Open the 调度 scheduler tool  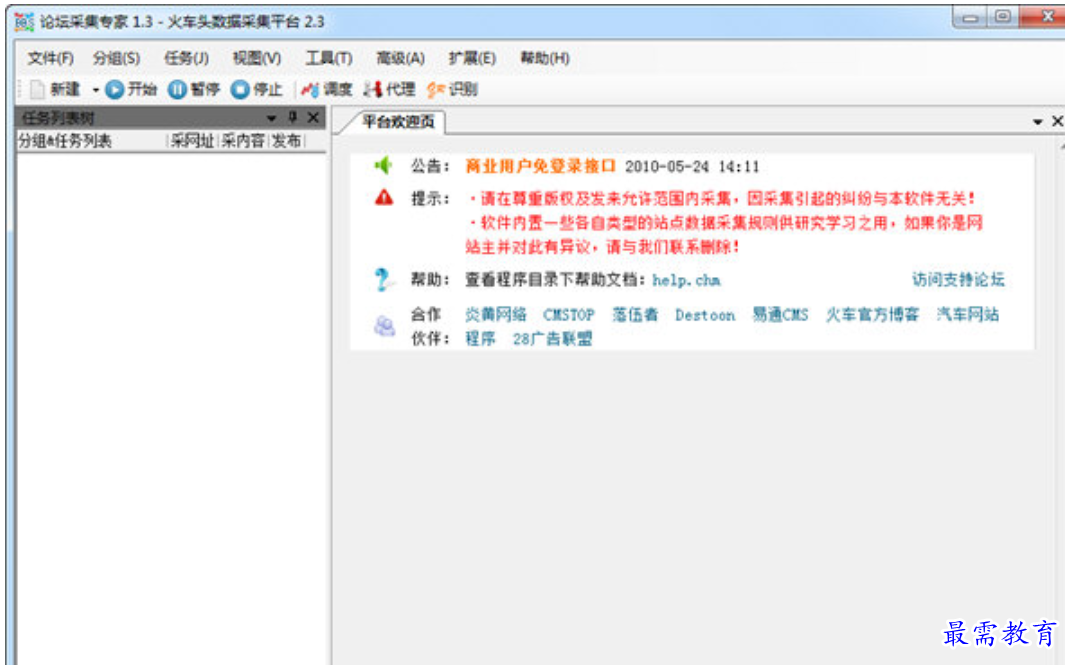327,89
